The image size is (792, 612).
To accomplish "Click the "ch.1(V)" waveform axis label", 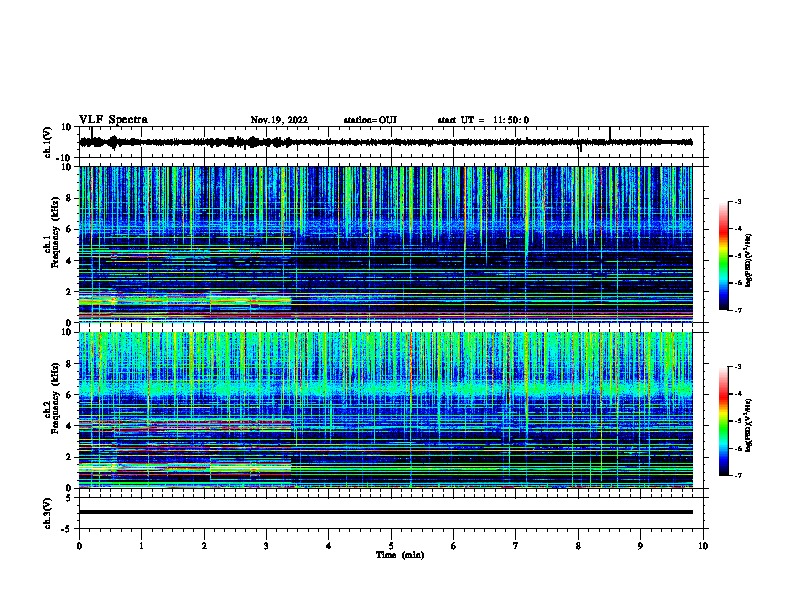I will pyautogui.click(x=48, y=142).
